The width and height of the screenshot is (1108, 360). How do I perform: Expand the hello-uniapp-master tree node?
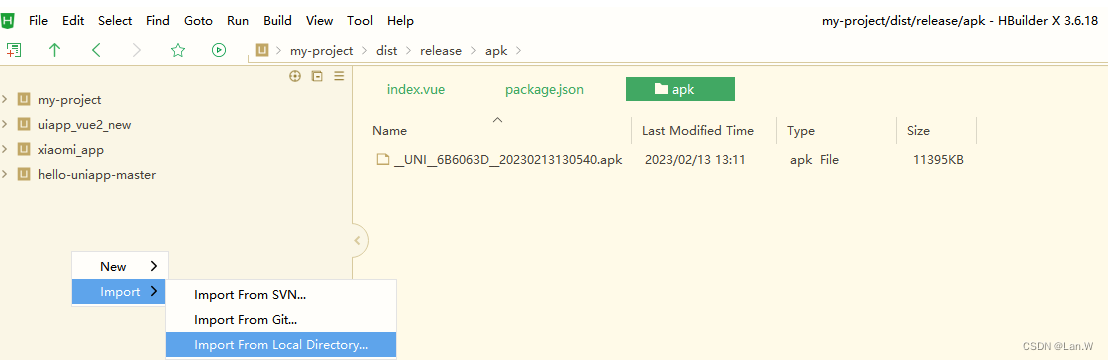tap(5, 173)
